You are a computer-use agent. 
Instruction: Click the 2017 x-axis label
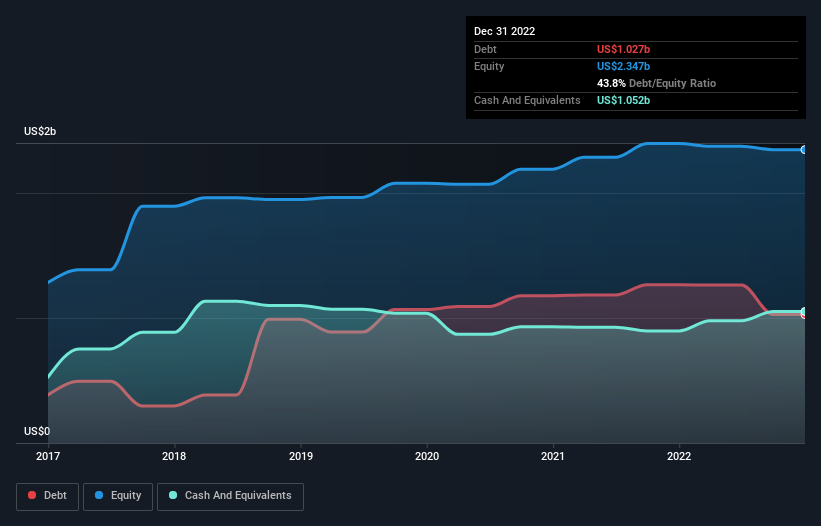[x=48, y=456]
